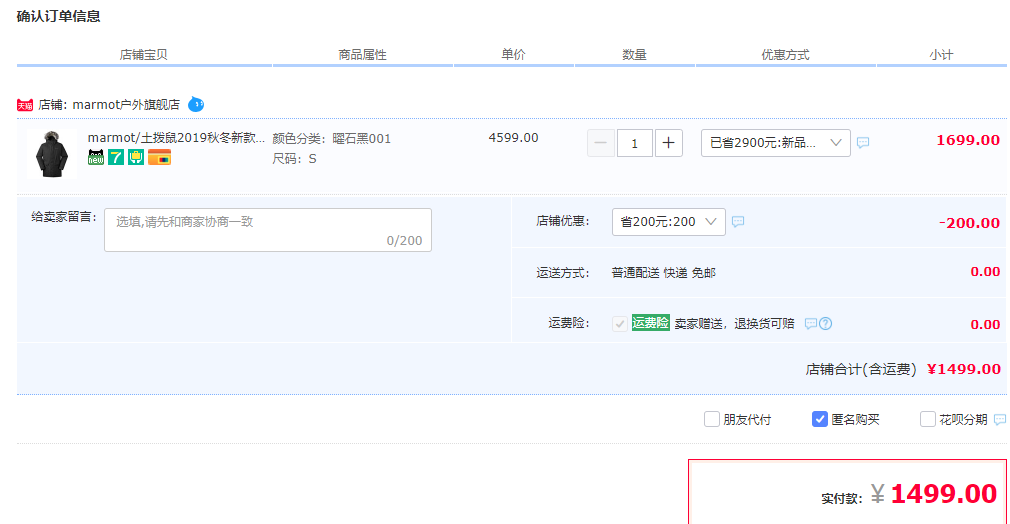1010x524 pixels.
Task: Click the 颜色分类: 曜石黑001 attribute text
Action: pos(331,139)
